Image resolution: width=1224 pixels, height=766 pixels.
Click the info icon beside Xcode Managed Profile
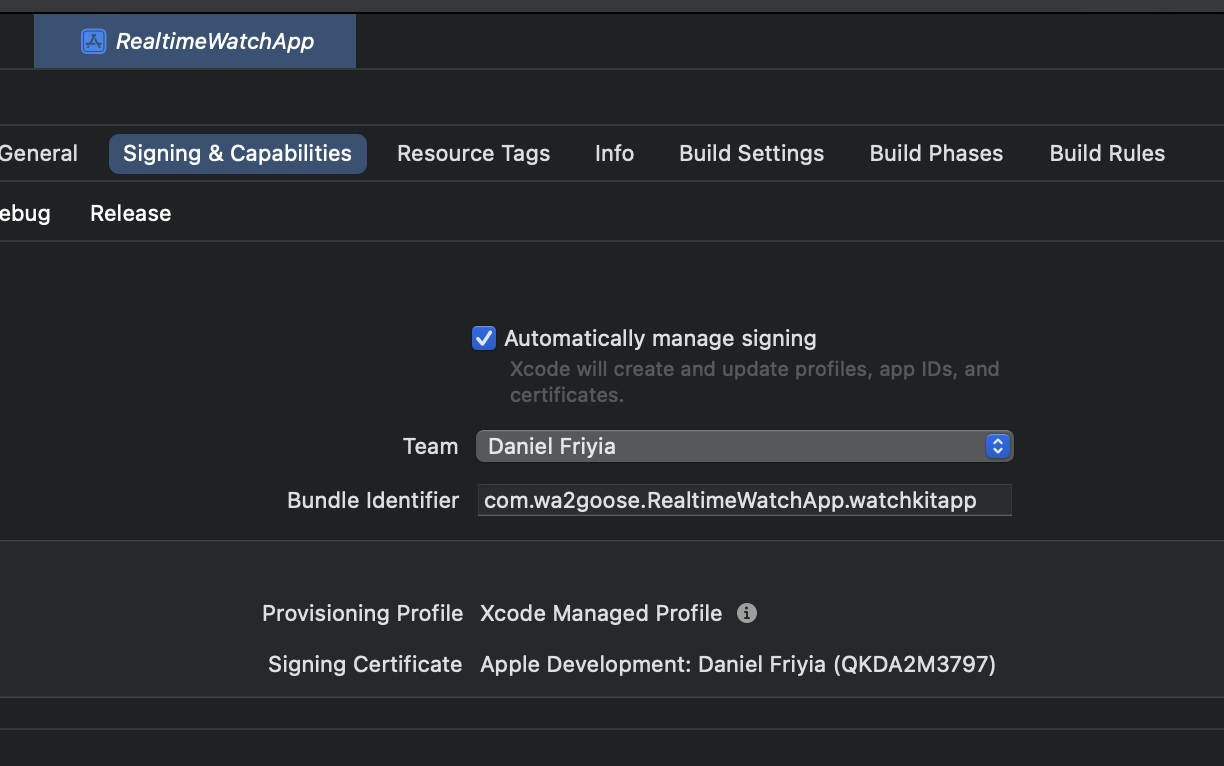coord(747,613)
